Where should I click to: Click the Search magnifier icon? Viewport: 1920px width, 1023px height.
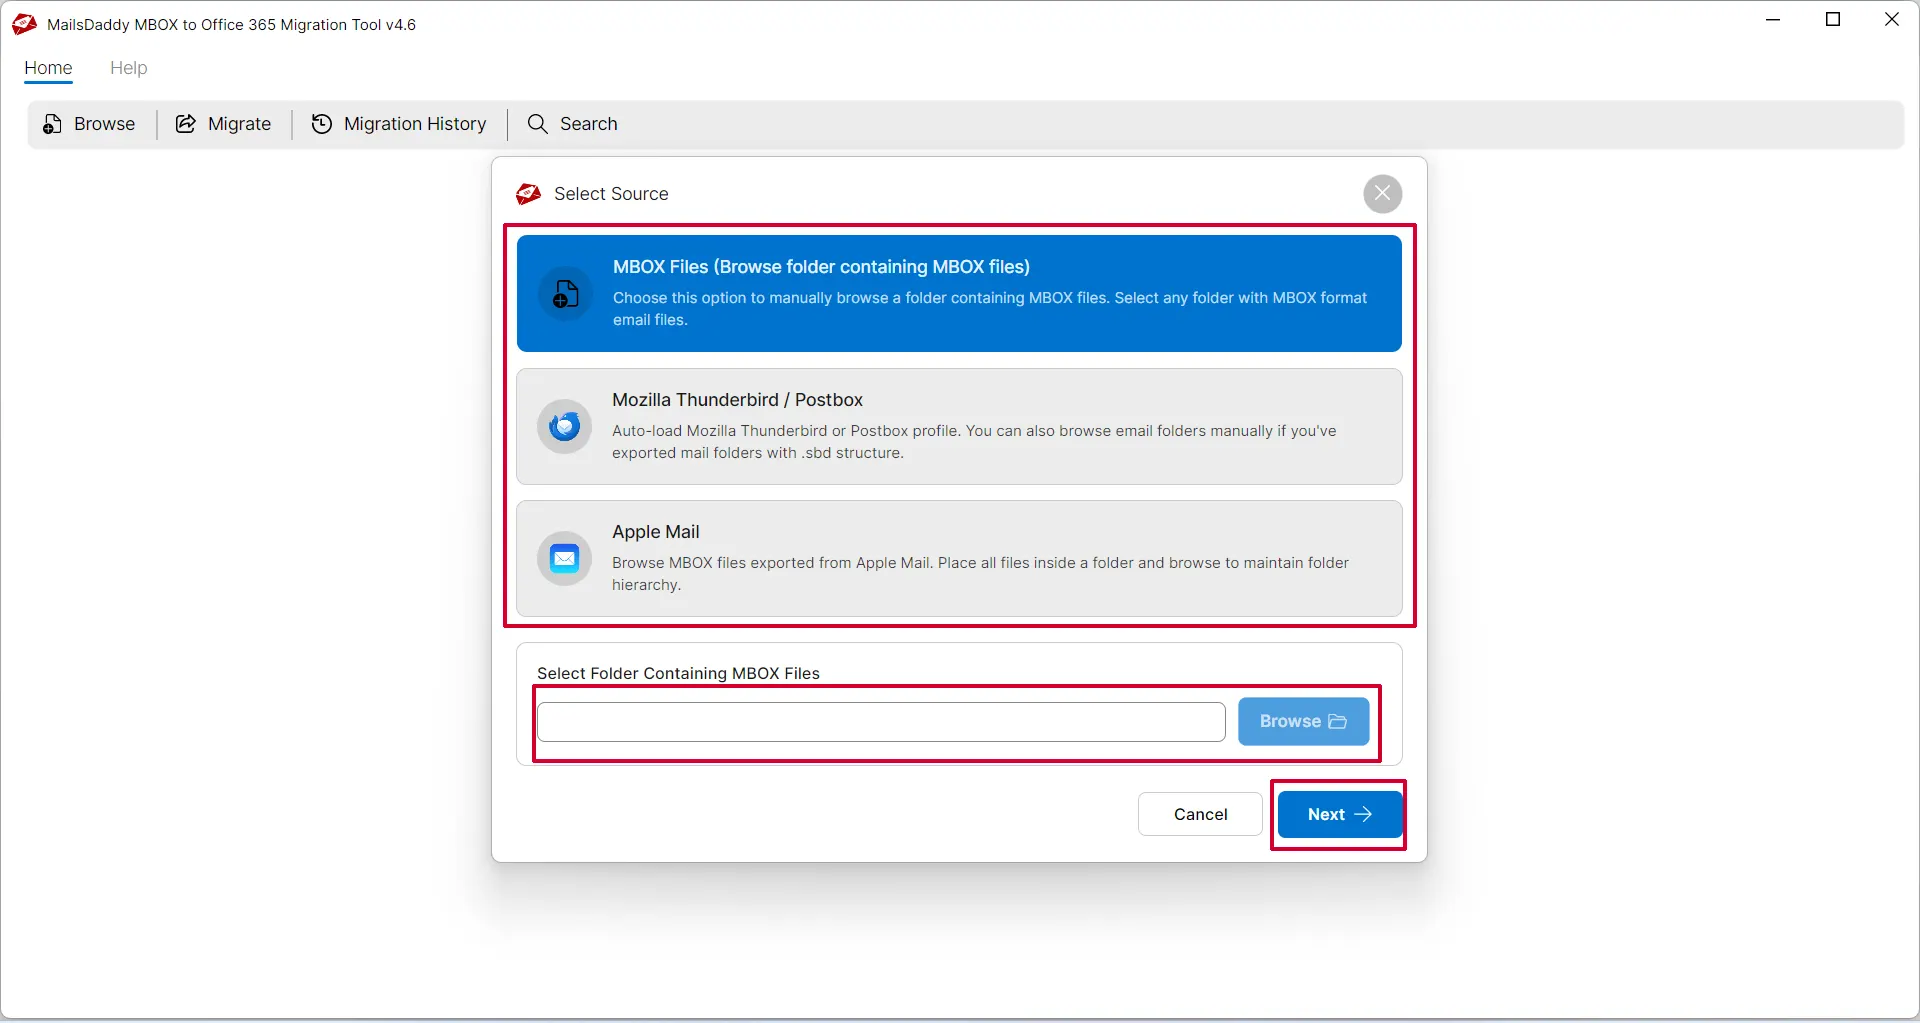coord(538,124)
